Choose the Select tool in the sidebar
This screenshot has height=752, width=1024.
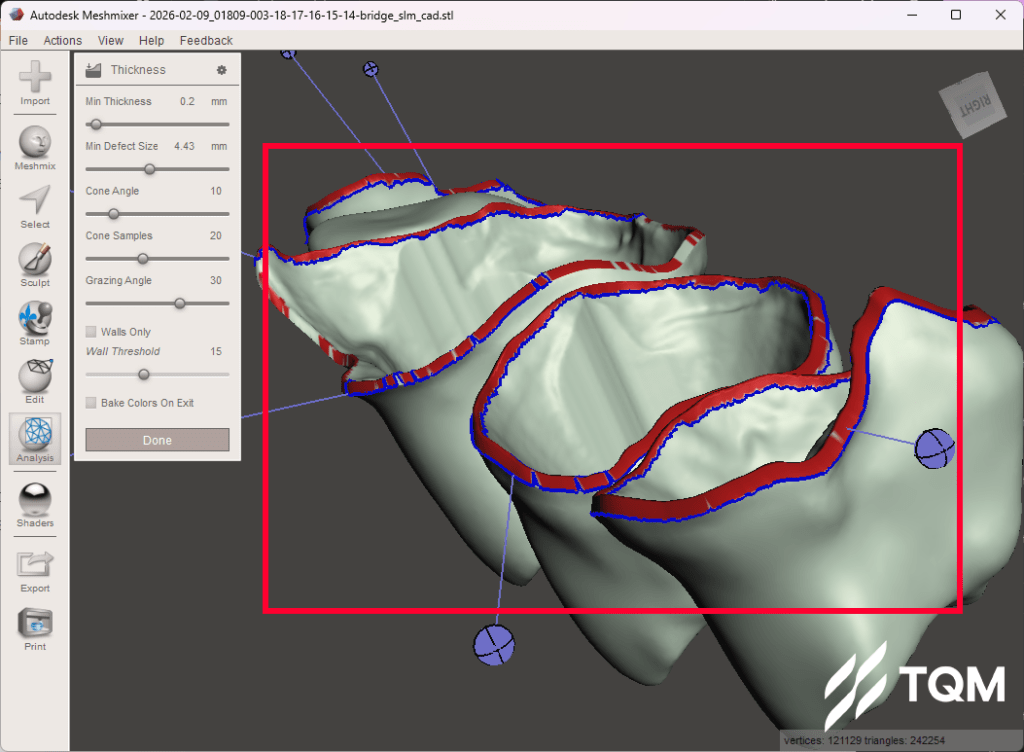click(x=35, y=202)
